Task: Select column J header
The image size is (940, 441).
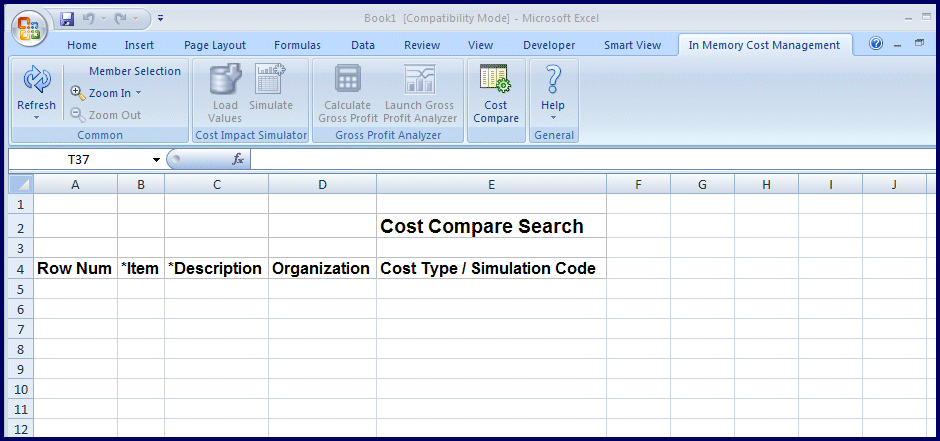Action: coord(894,185)
